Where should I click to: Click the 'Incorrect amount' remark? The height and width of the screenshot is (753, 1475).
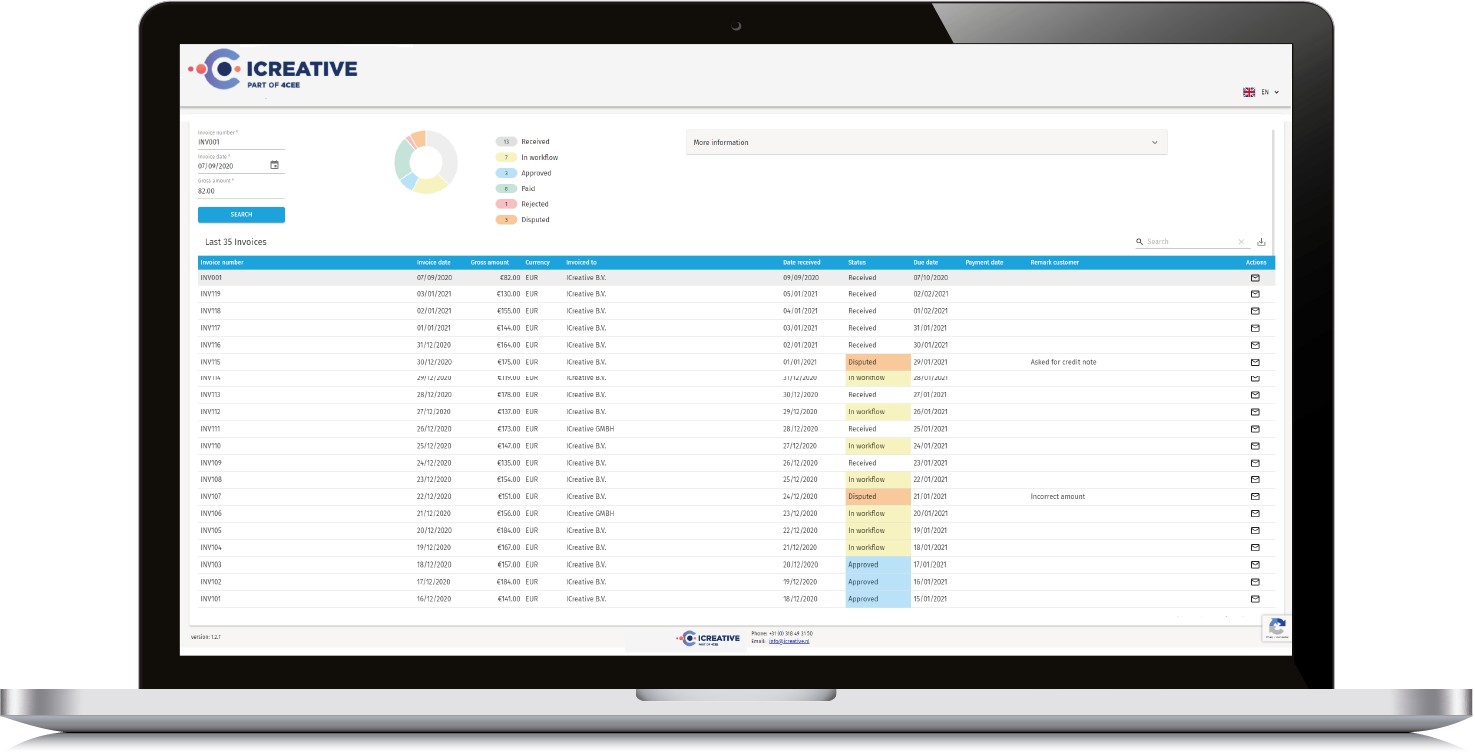pyautogui.click(x=1057, y=496)
